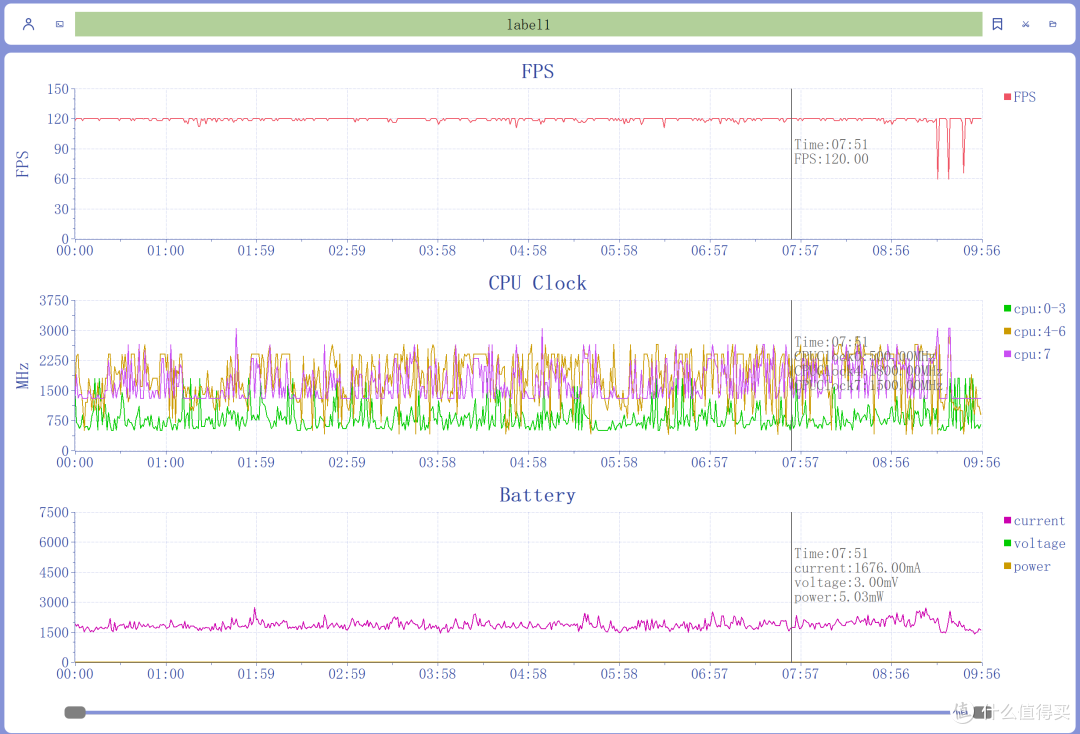Toggle the cpu:7 legend series

tap(1027, 354)
